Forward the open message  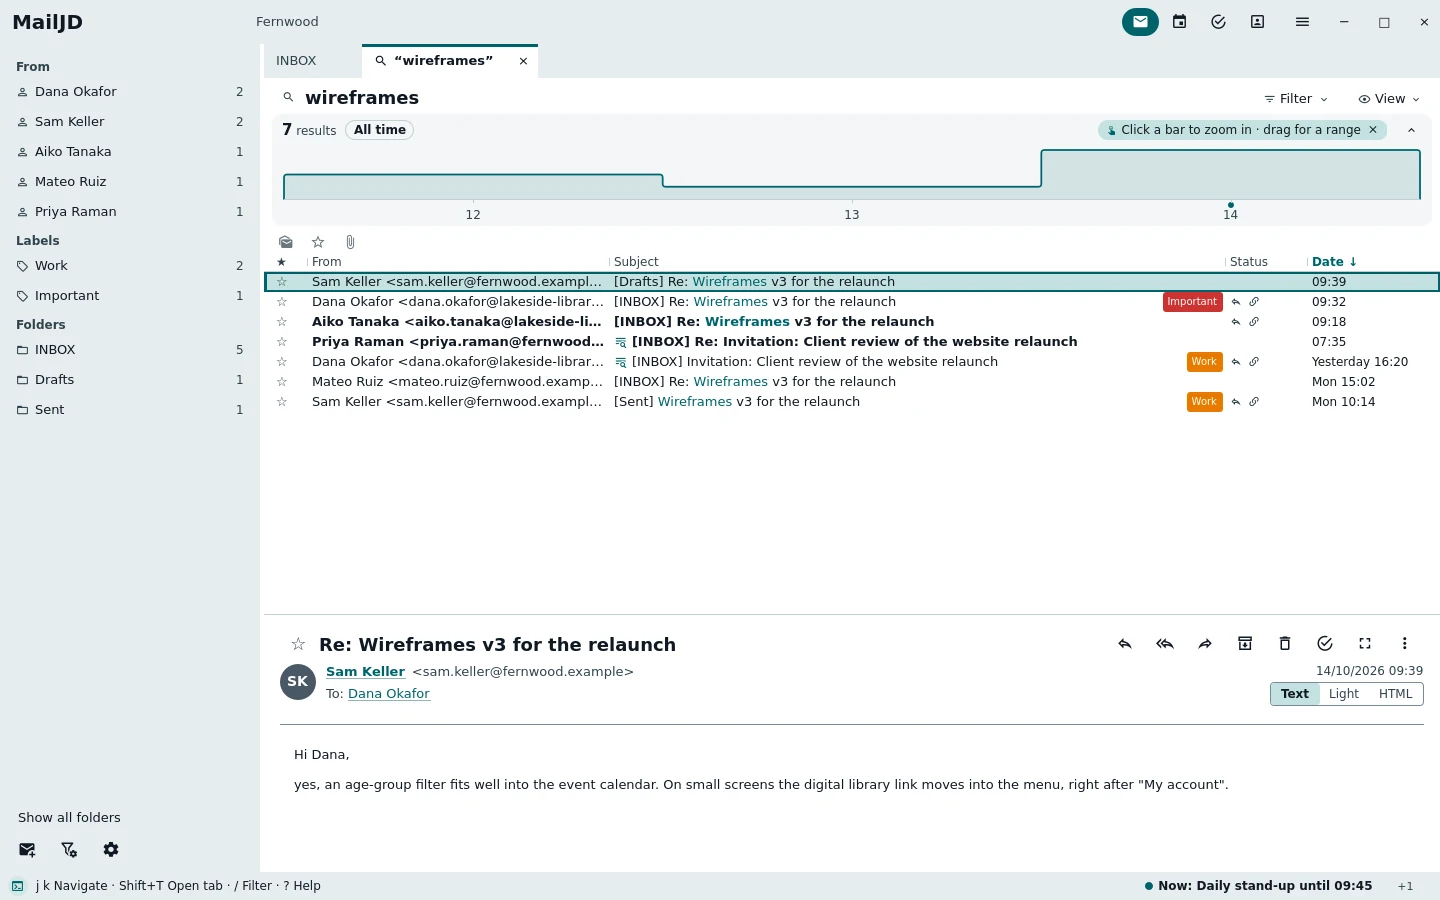click(x=1205, y=644)
